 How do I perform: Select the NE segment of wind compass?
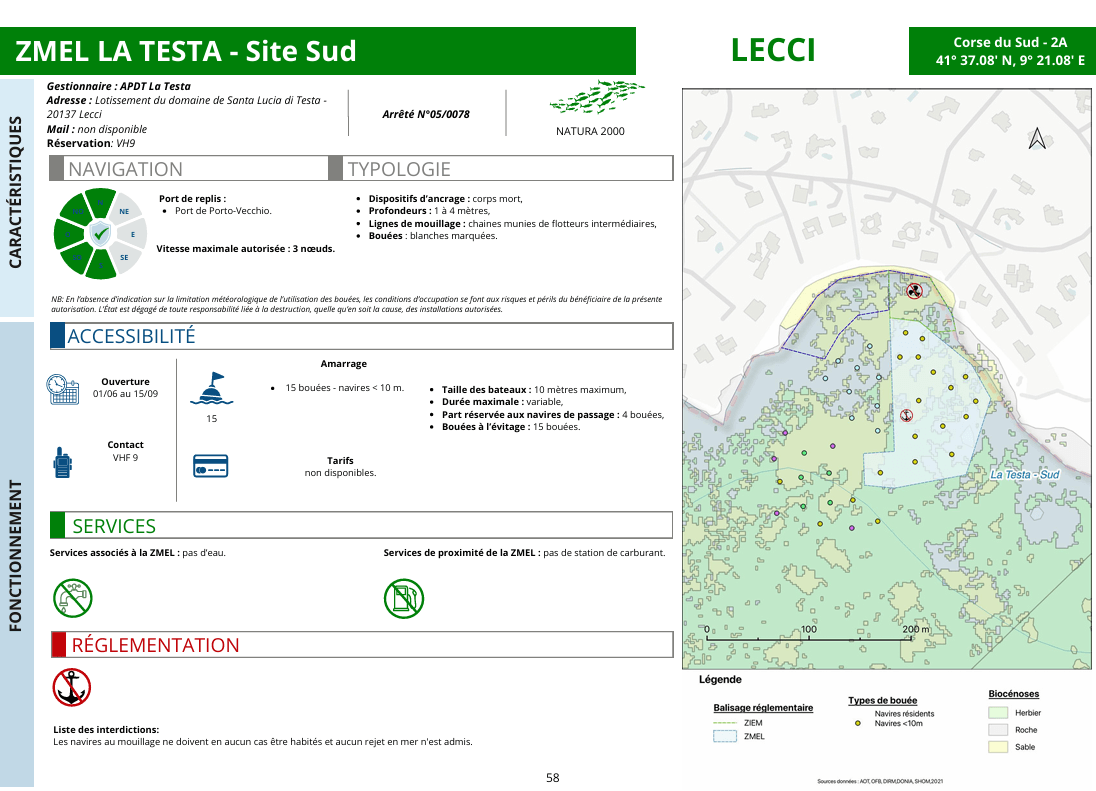(124, 211)
